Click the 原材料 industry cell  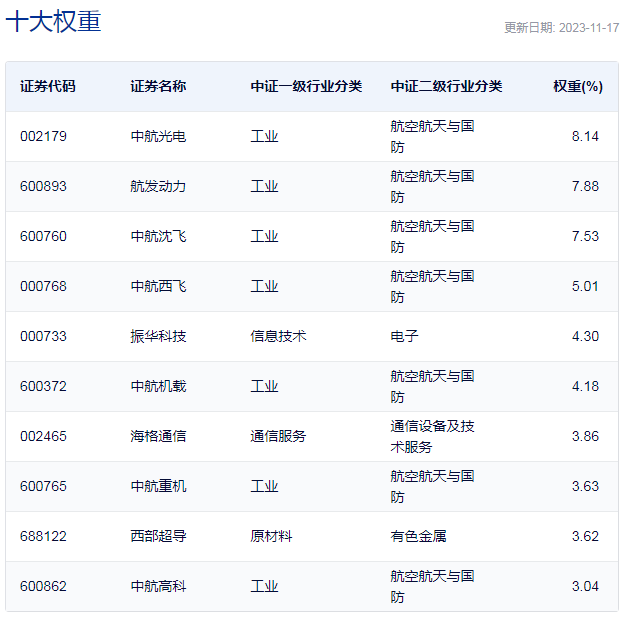point(271,536)
